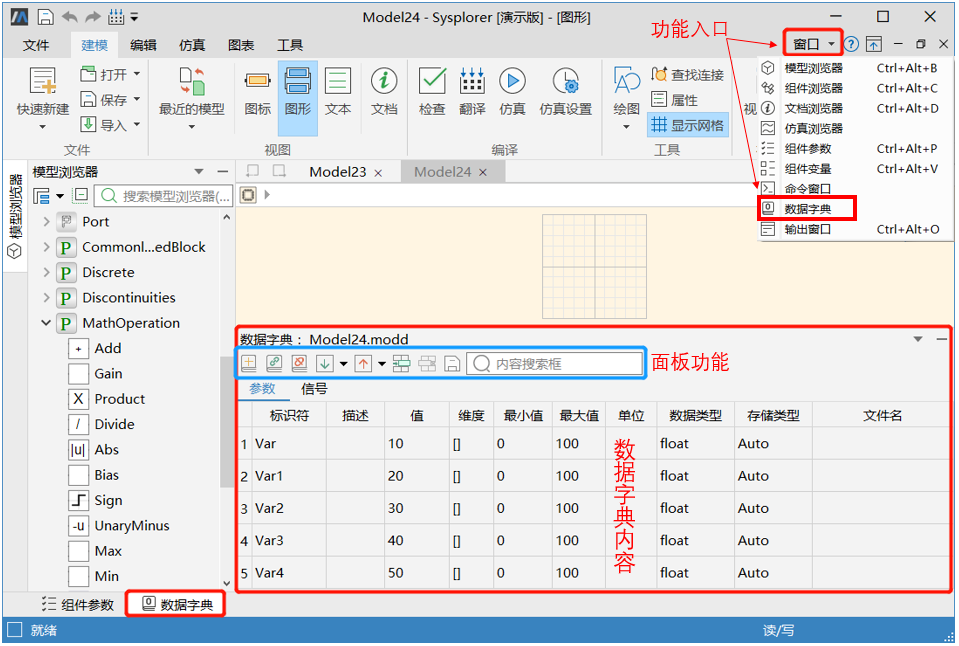The image size is (959, 646).
Task: Expand the 打开 dropdown arrow
Action: [137, 74]
